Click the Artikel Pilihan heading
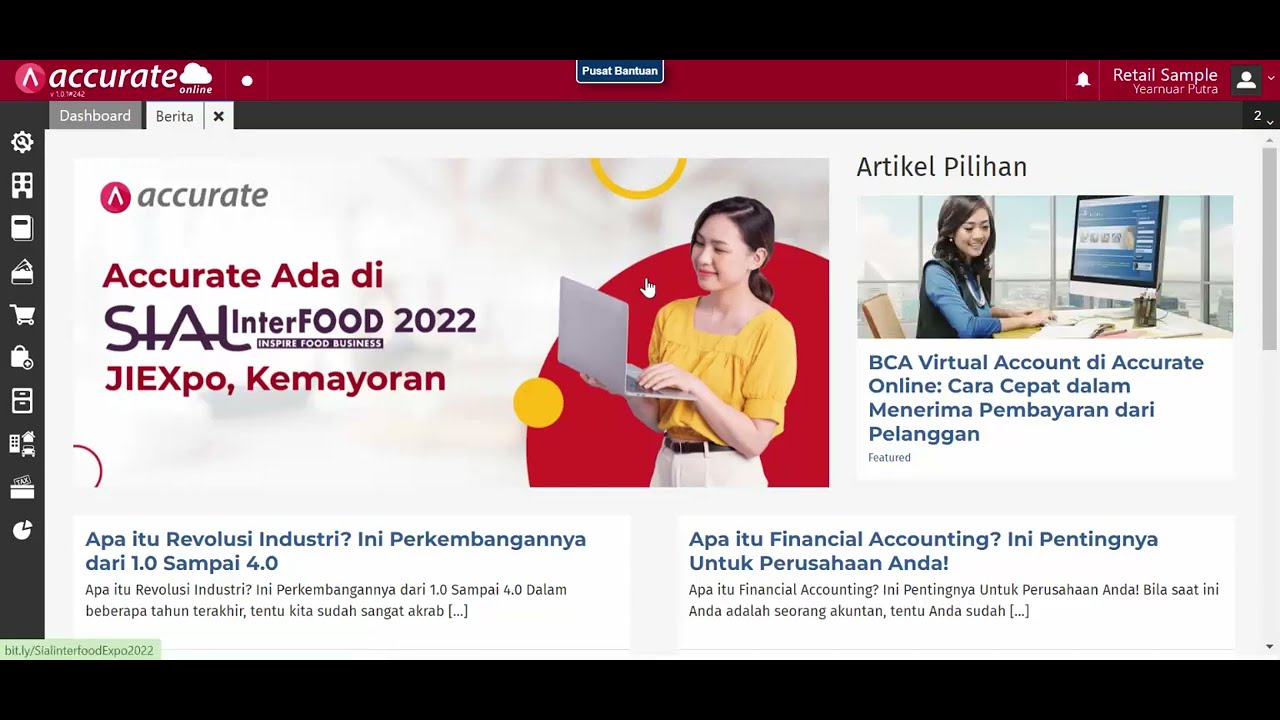1280x720 pixels. [942, 167]
